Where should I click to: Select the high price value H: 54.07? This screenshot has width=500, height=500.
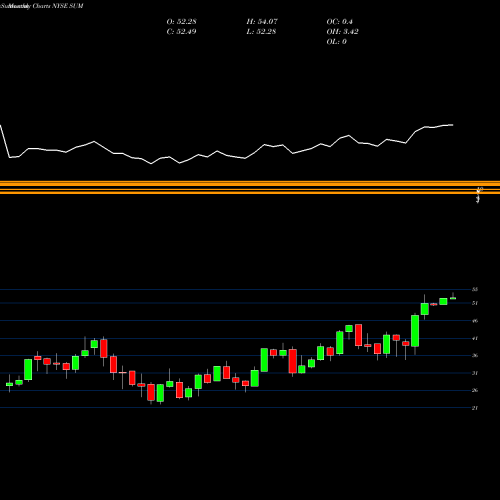pyautogui.click(x=262, y=22)
